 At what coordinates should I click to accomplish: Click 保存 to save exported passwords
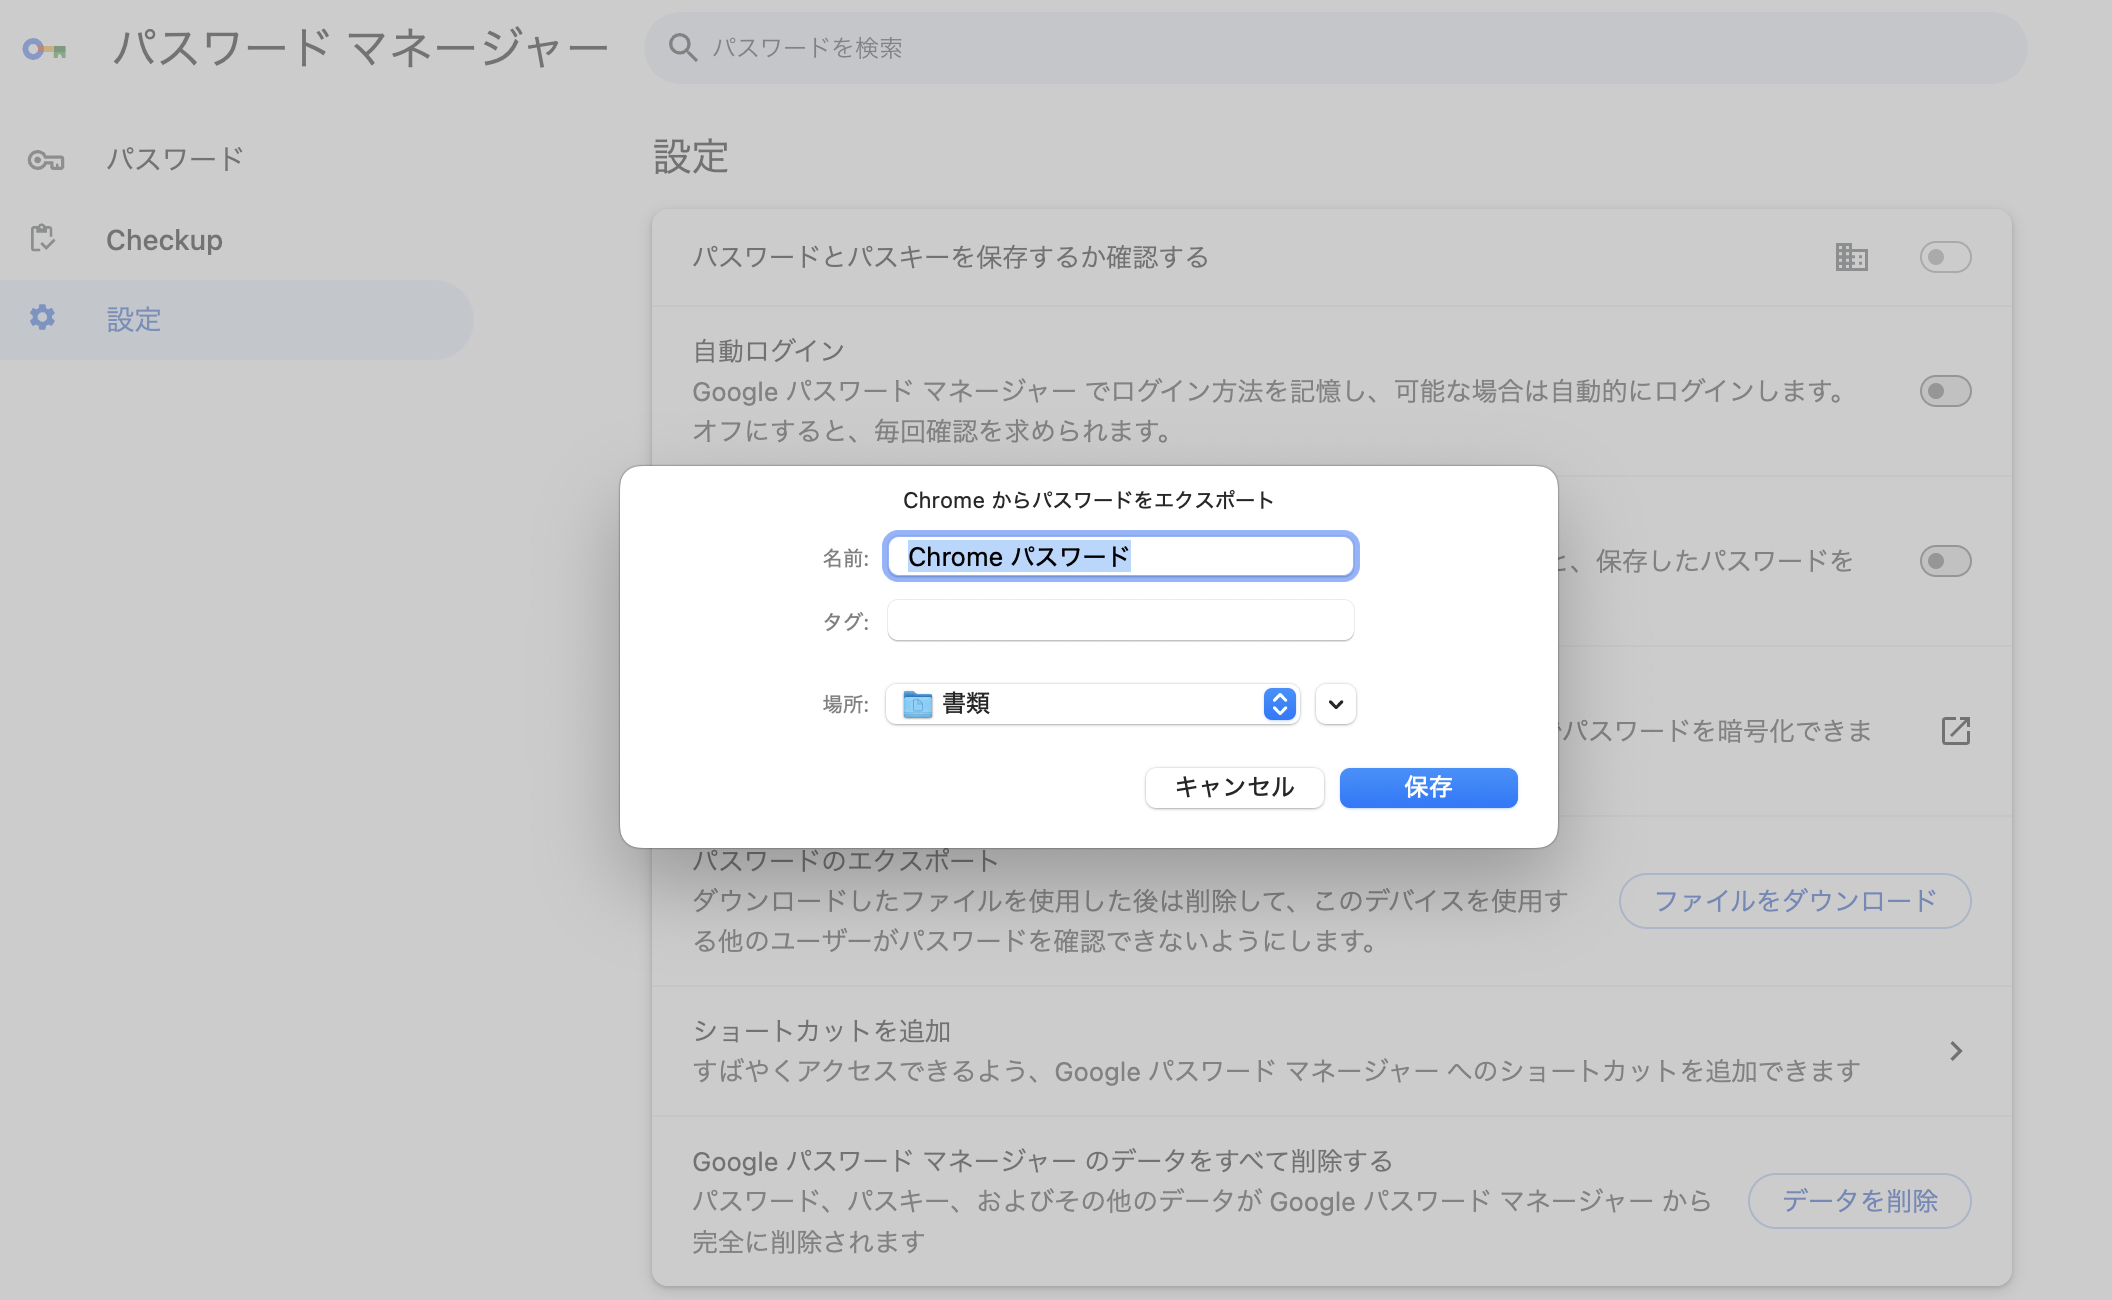click(1429, 787)
